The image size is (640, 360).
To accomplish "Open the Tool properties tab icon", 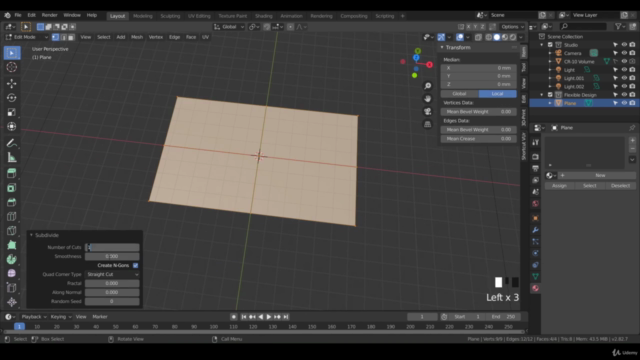I will (x=536, y=142).
